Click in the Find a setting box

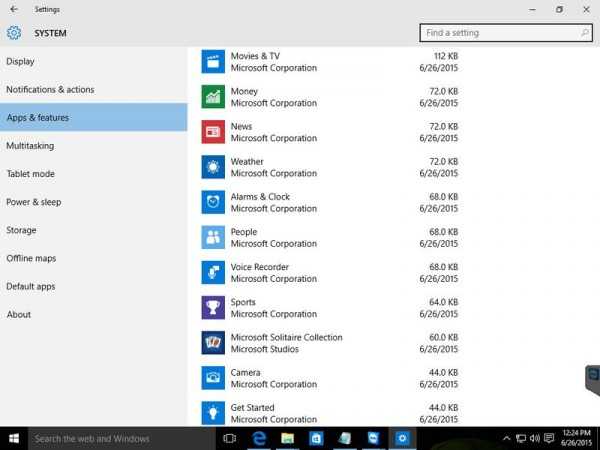click(x=506, y=33)
